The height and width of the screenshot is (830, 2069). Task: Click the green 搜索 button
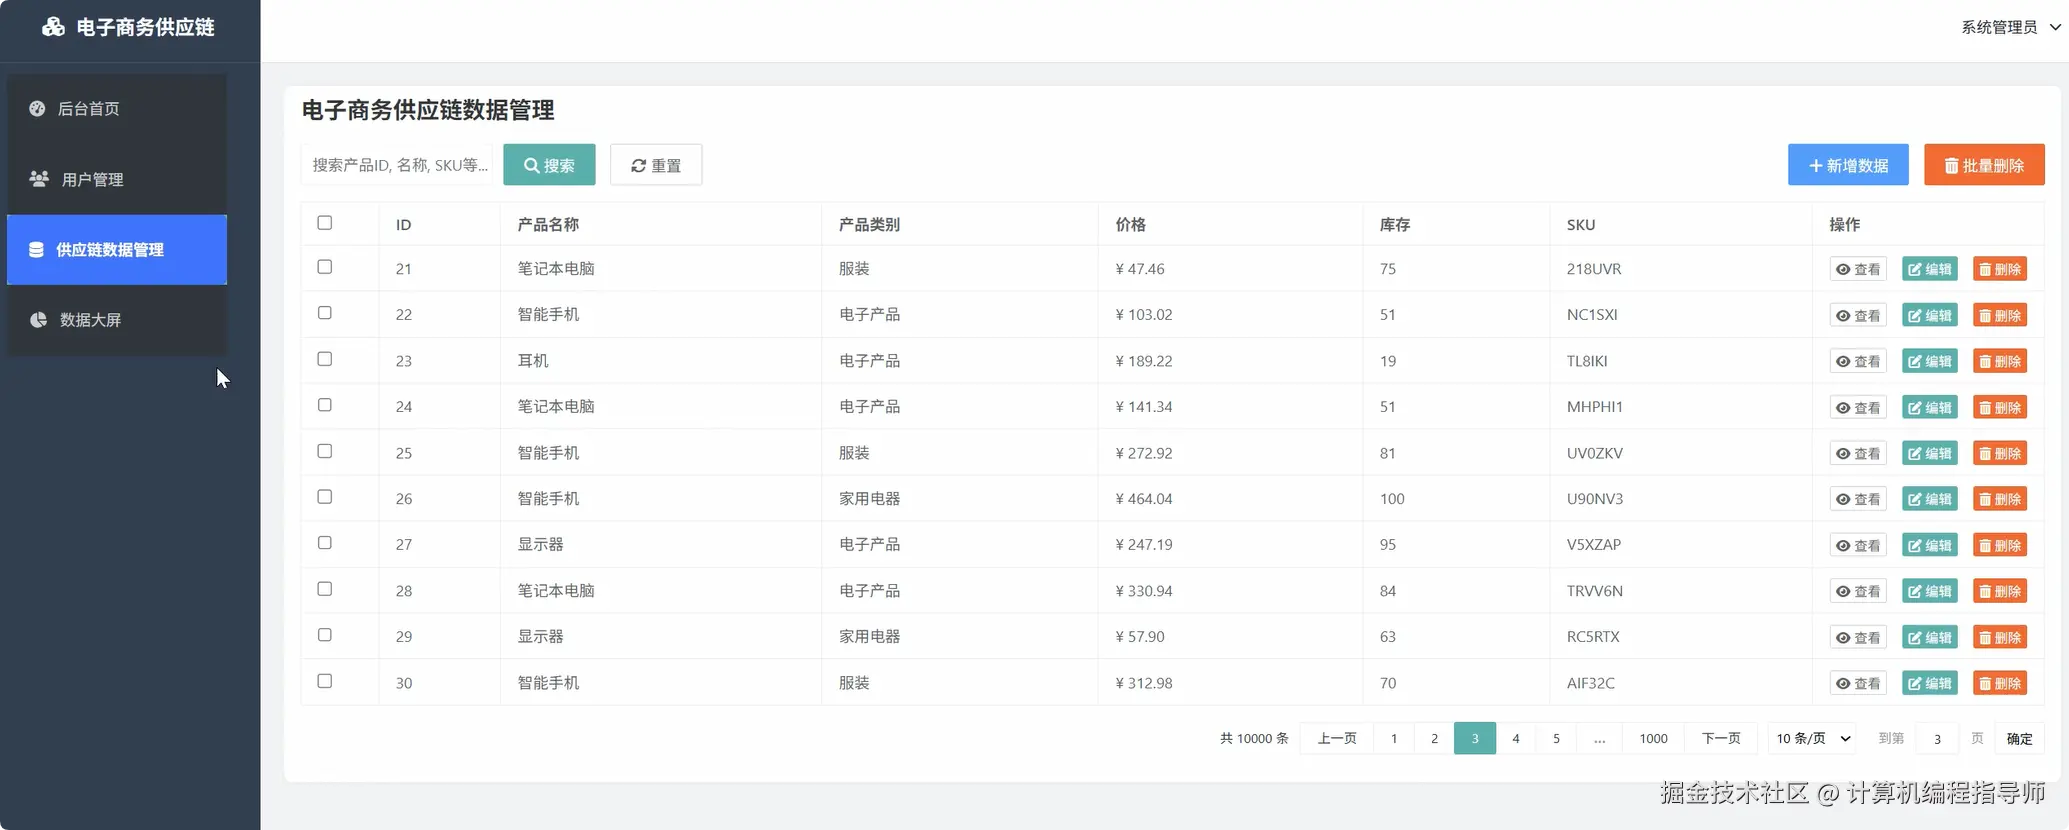coord(549,165)
